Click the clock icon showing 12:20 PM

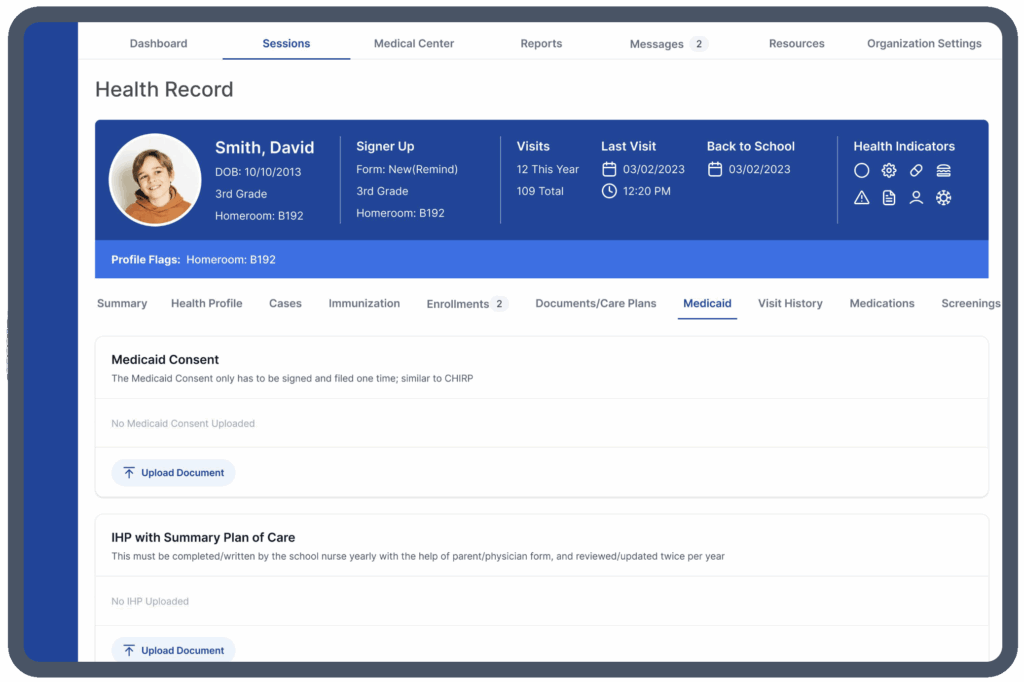pos(609,191)
